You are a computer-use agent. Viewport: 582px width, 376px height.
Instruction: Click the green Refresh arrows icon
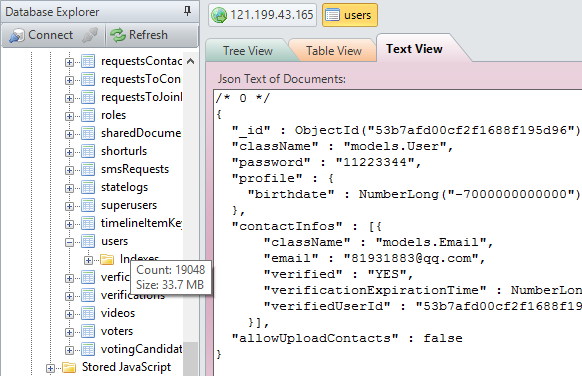[118, 35]
